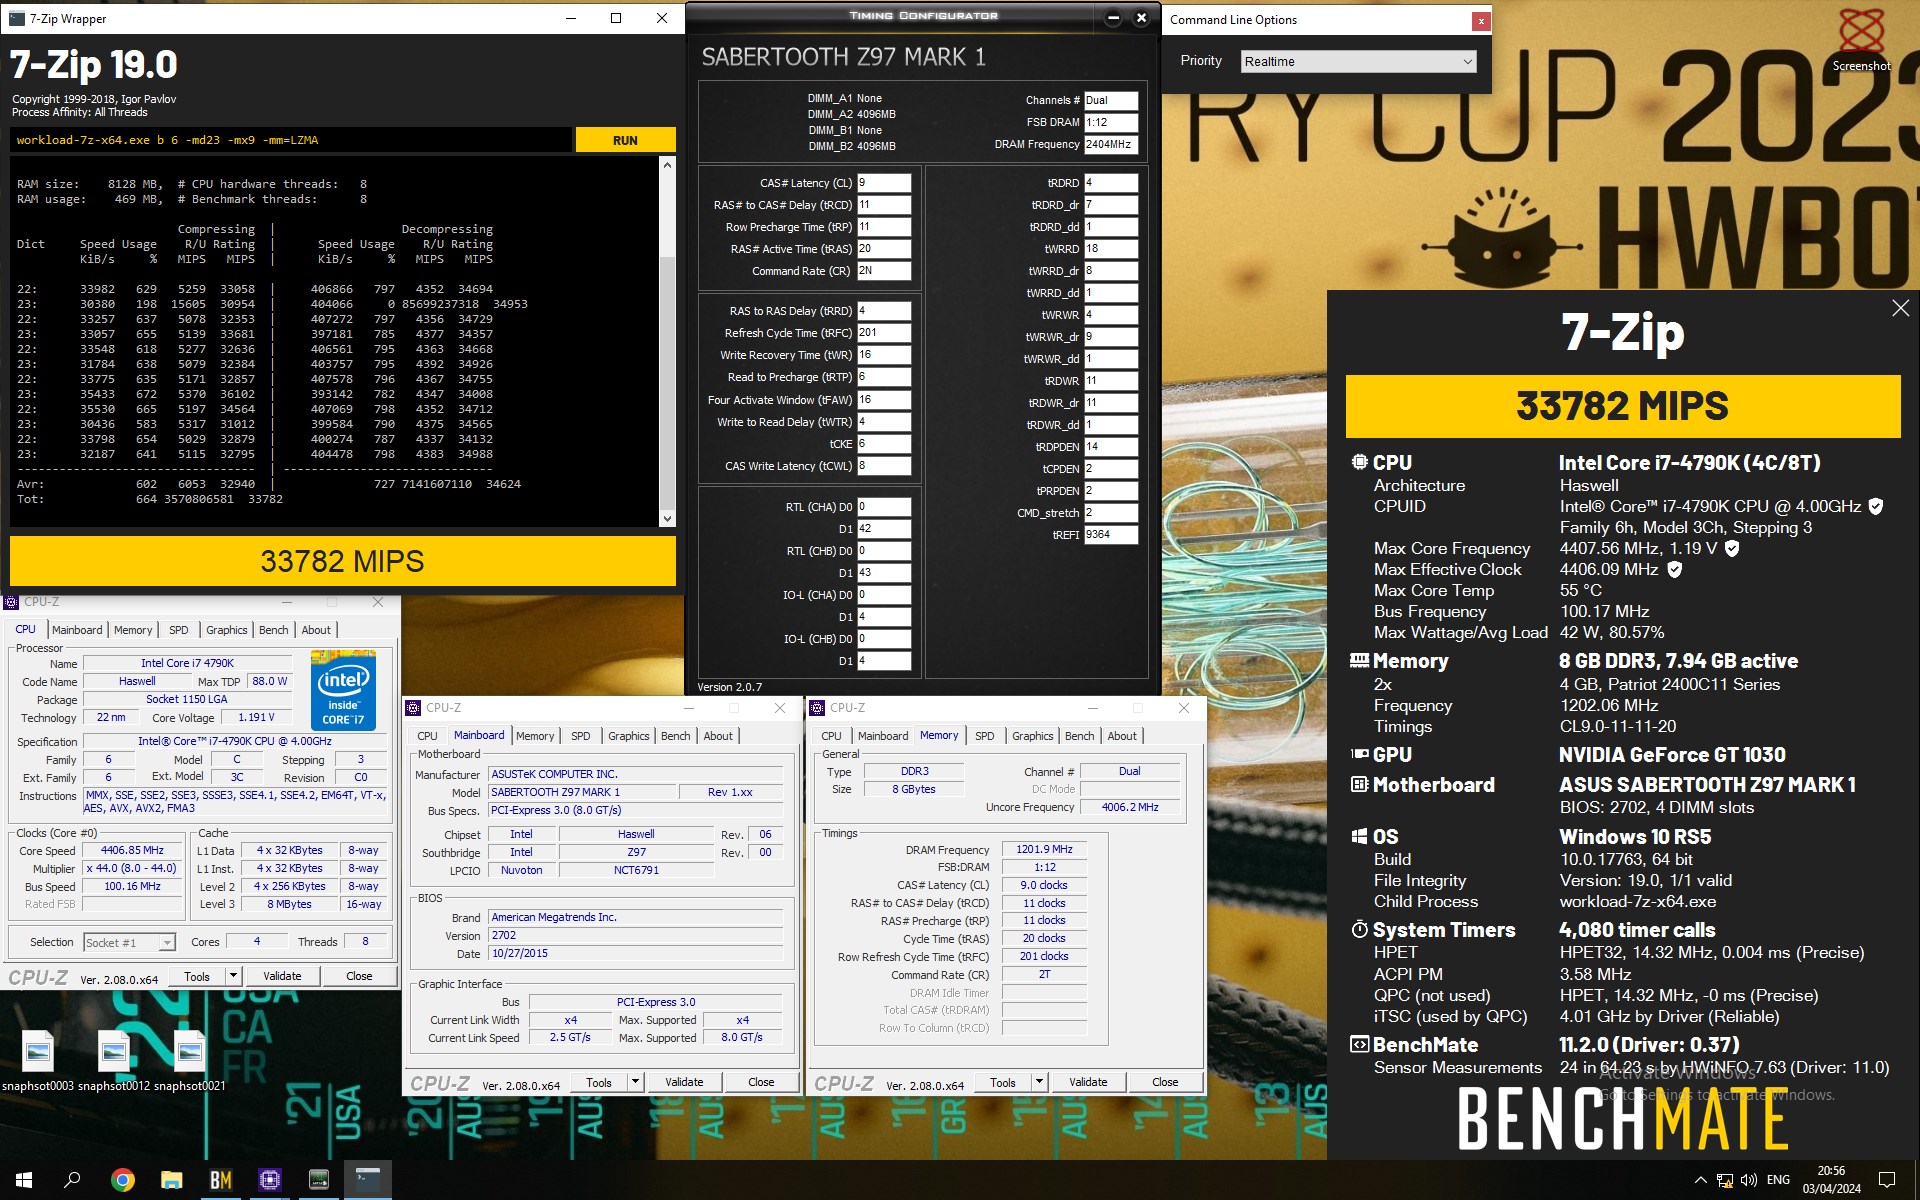1920x1200 pixels.
Task: Open the snaphsot0003 desktop file
Action: coord(38,1062)
